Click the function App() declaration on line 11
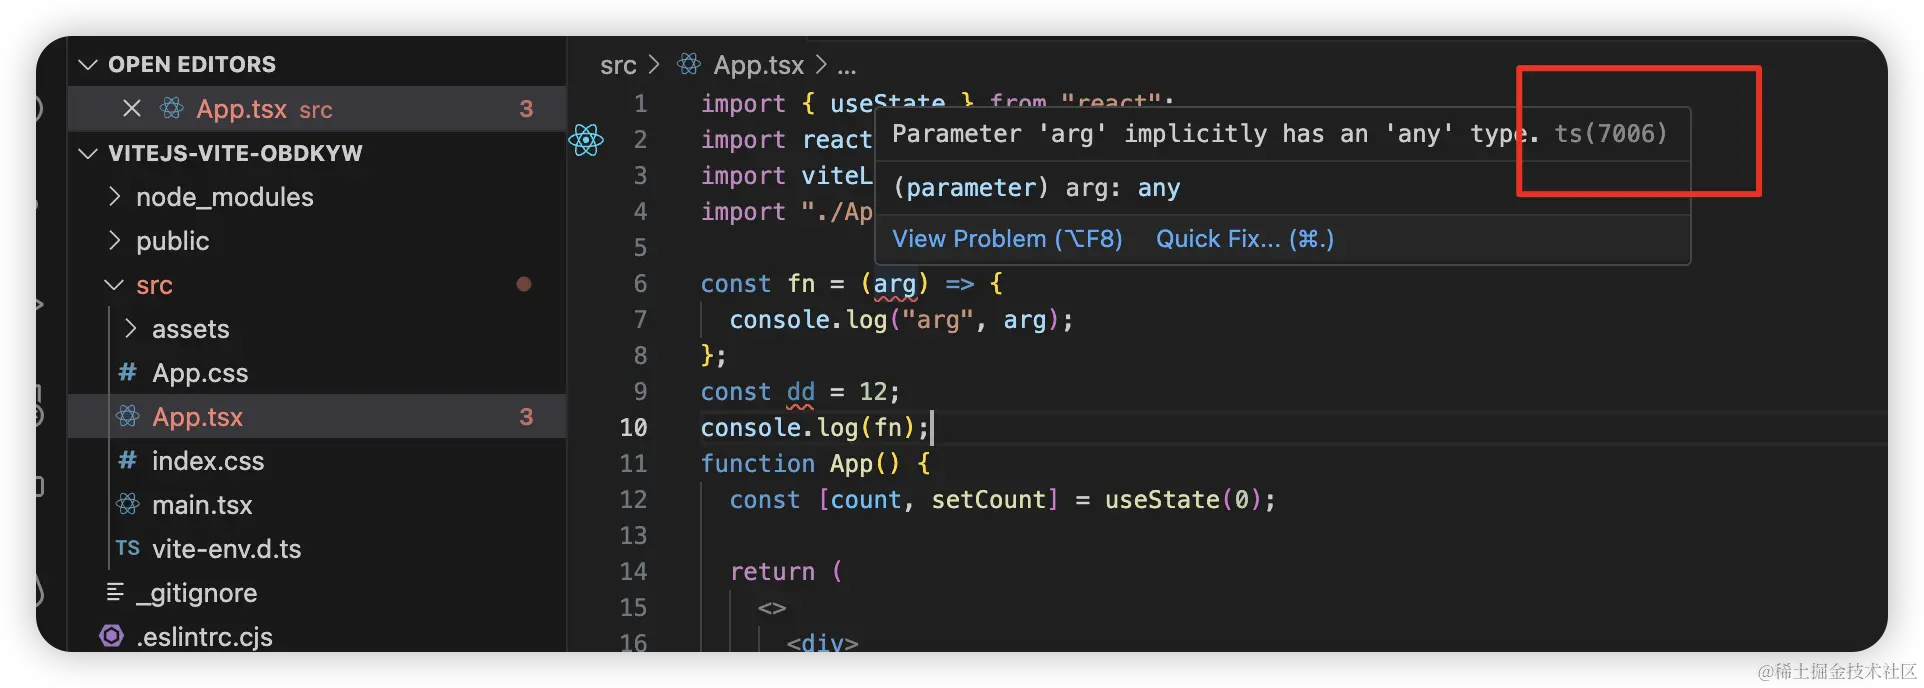This screenshot has width=1924, height=688. click(x=801, y=464)
